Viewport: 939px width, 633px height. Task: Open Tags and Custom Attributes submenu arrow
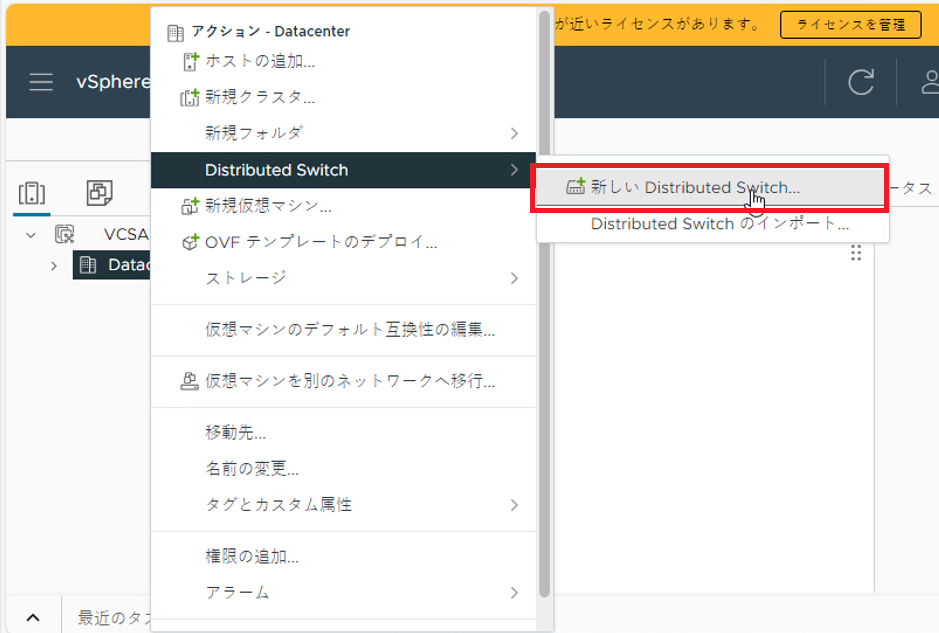(x=514, y=505)
